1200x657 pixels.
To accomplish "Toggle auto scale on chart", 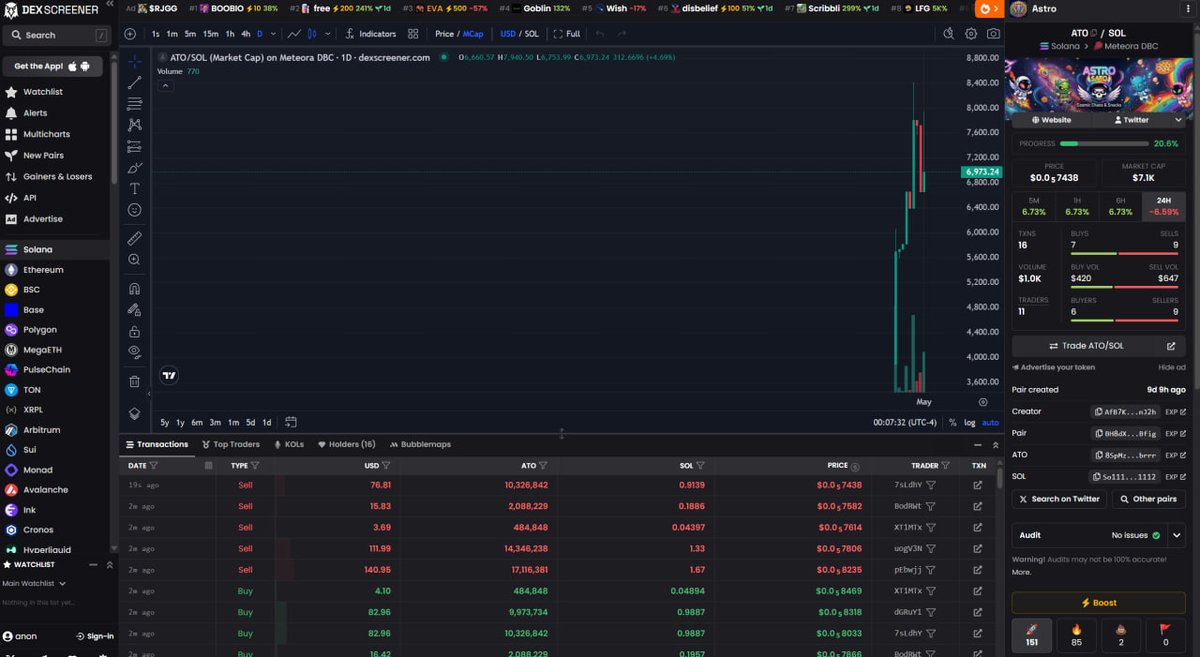I will (990, 422).
